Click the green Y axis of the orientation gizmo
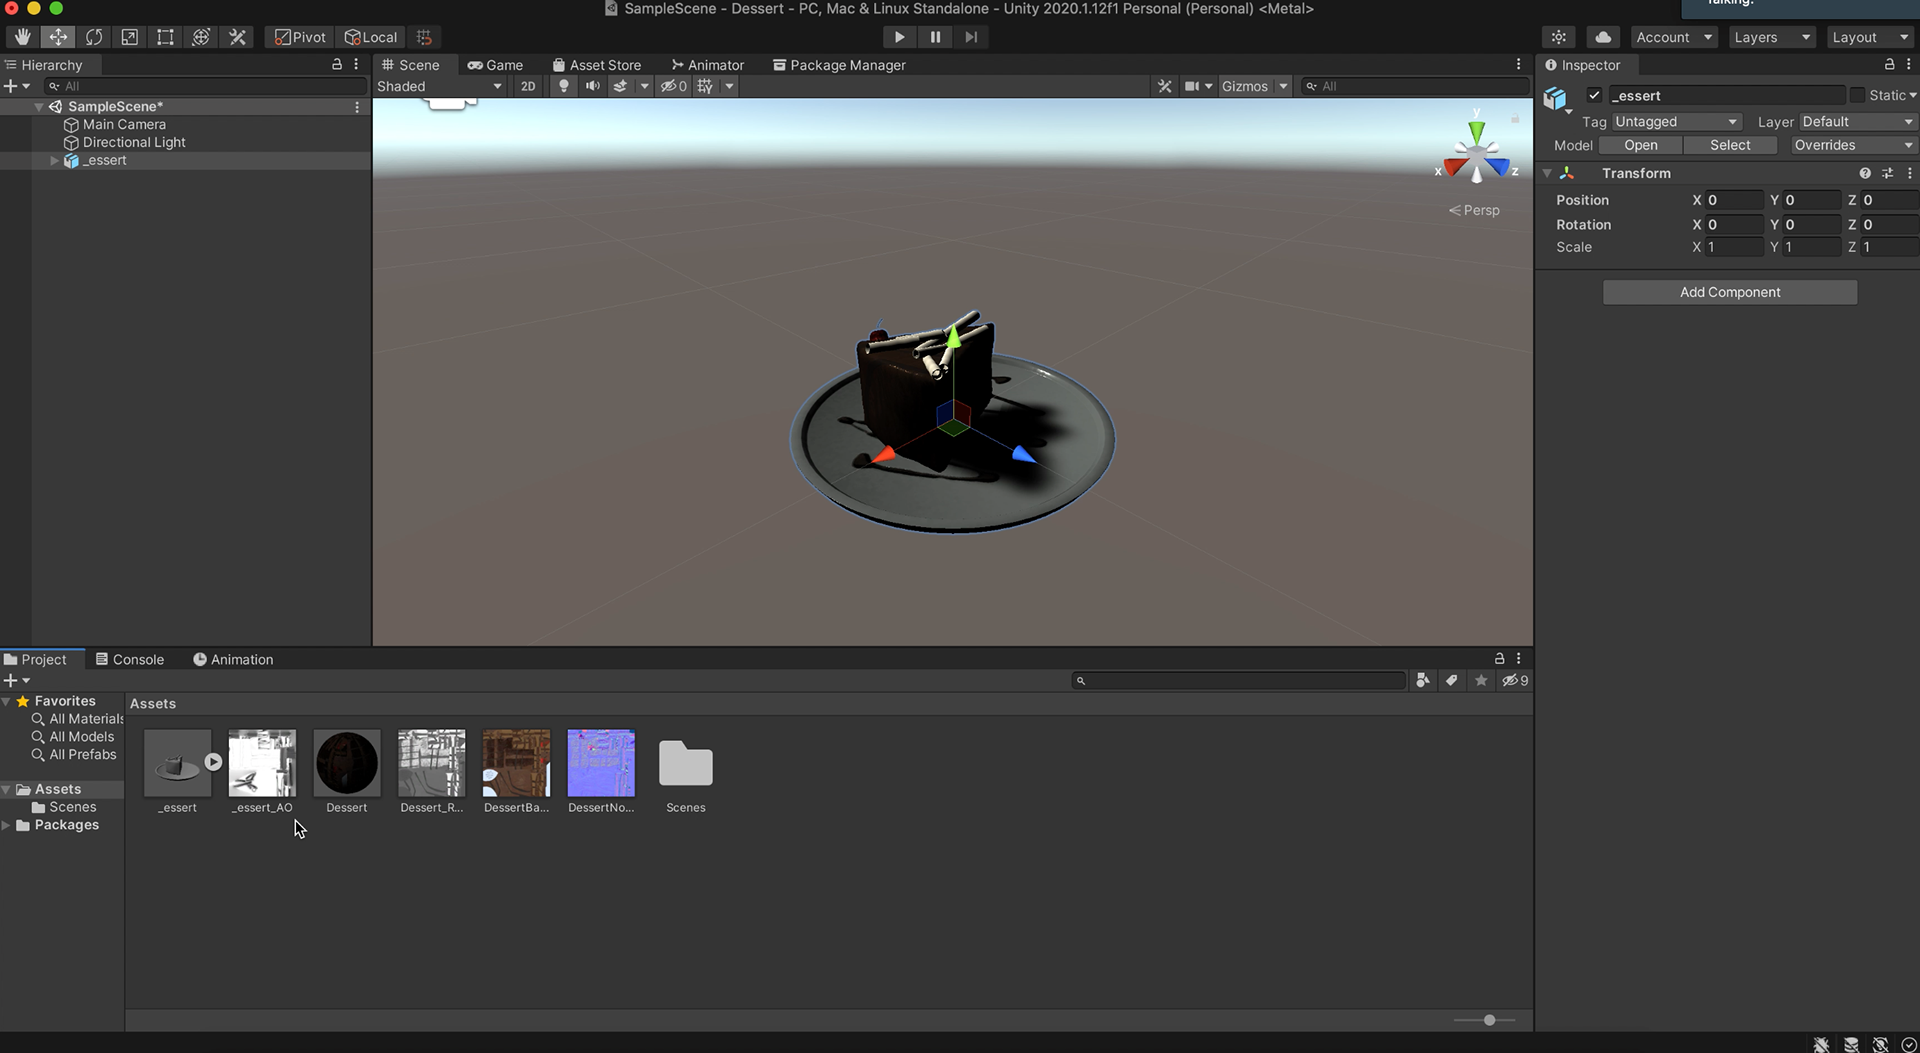 (x=1476, y=131)
